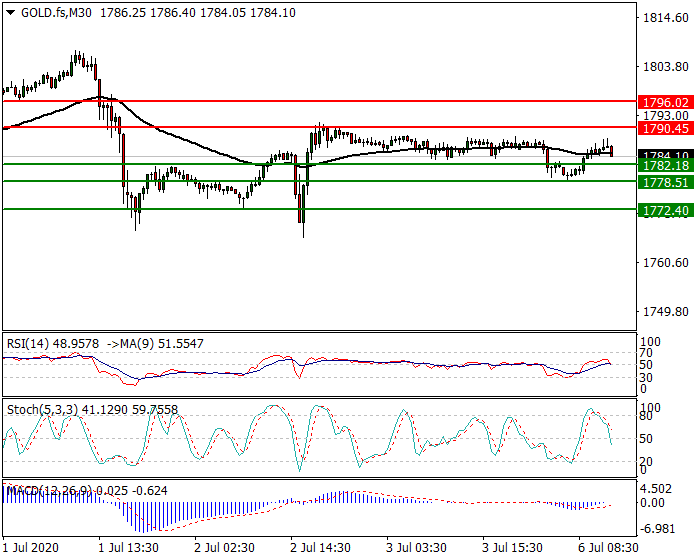
Task: Select the 4.502 MACD scale value
Action: tap(656, 489)
